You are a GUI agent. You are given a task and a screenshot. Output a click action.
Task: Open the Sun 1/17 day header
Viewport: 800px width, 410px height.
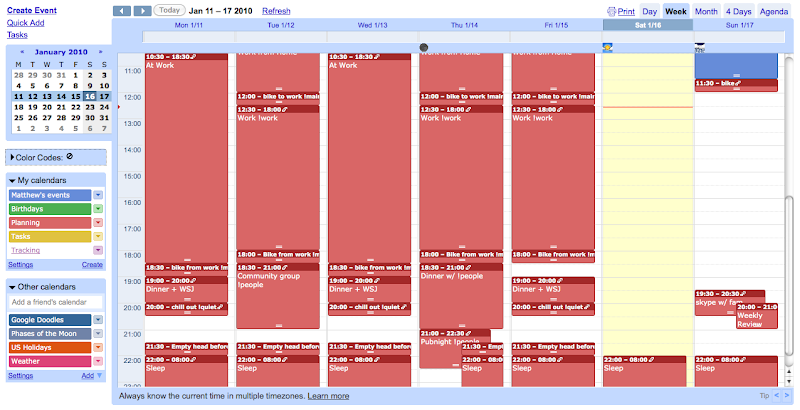click(x=739, y=25)
